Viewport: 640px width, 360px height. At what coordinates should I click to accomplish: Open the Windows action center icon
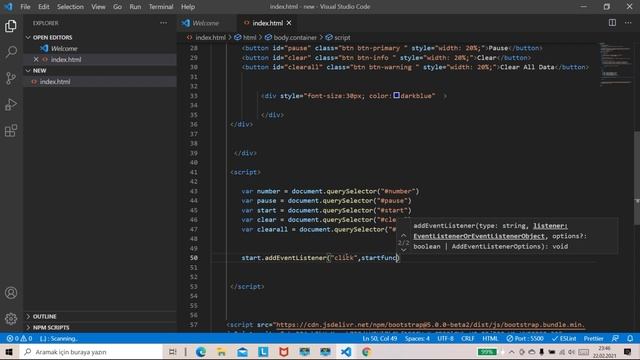pos(627,352)
